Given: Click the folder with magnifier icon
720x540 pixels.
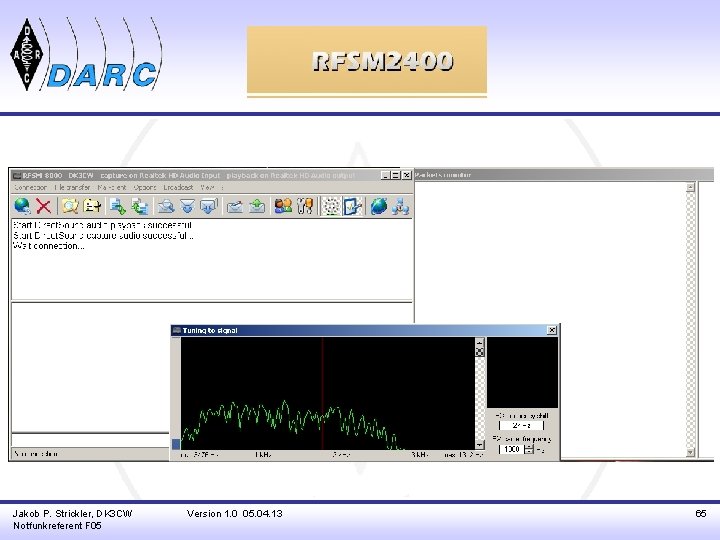Looking at the screenshot, I should (x=70, y=206).
